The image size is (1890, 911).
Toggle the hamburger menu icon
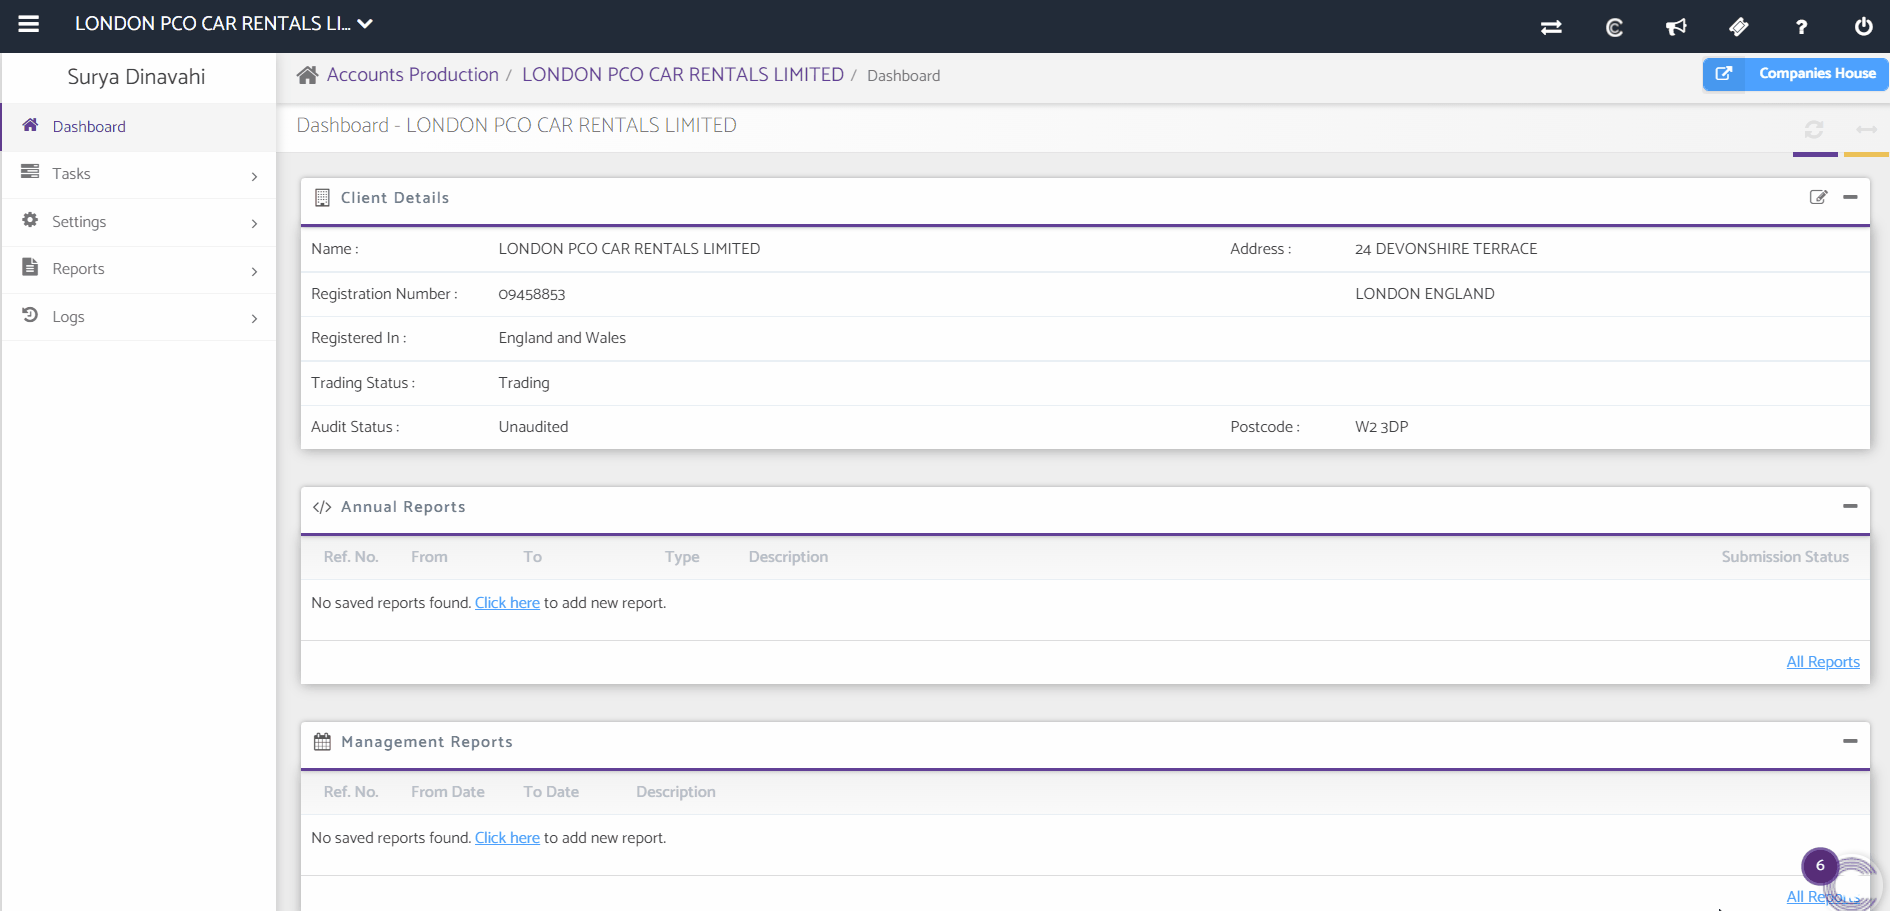pos(28,23)
